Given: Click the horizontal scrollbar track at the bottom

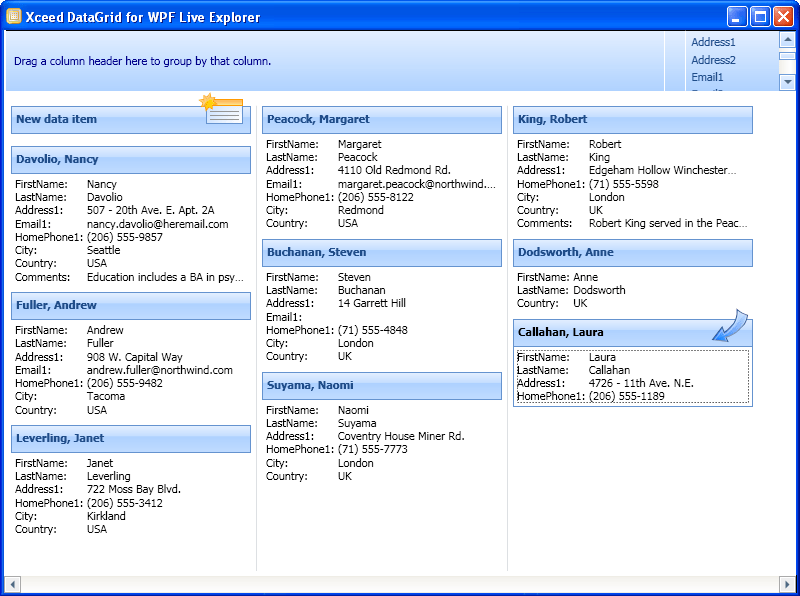Looking at the screenshot, I should click(400, 581).
